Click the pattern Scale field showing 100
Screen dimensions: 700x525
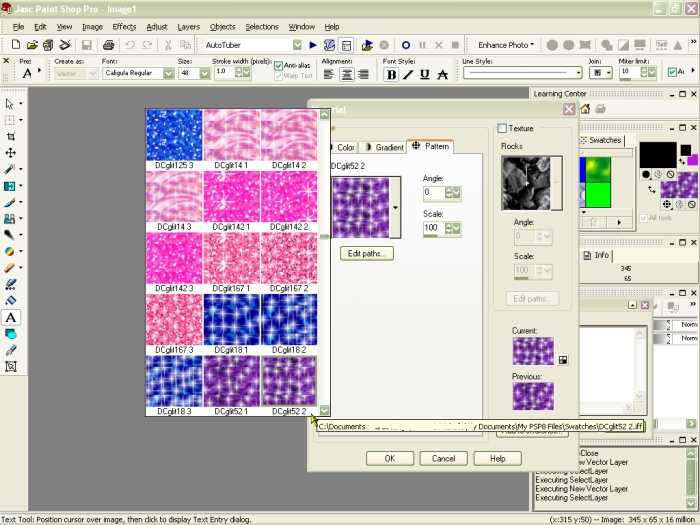pyautogui.click(x=434, y=229)
